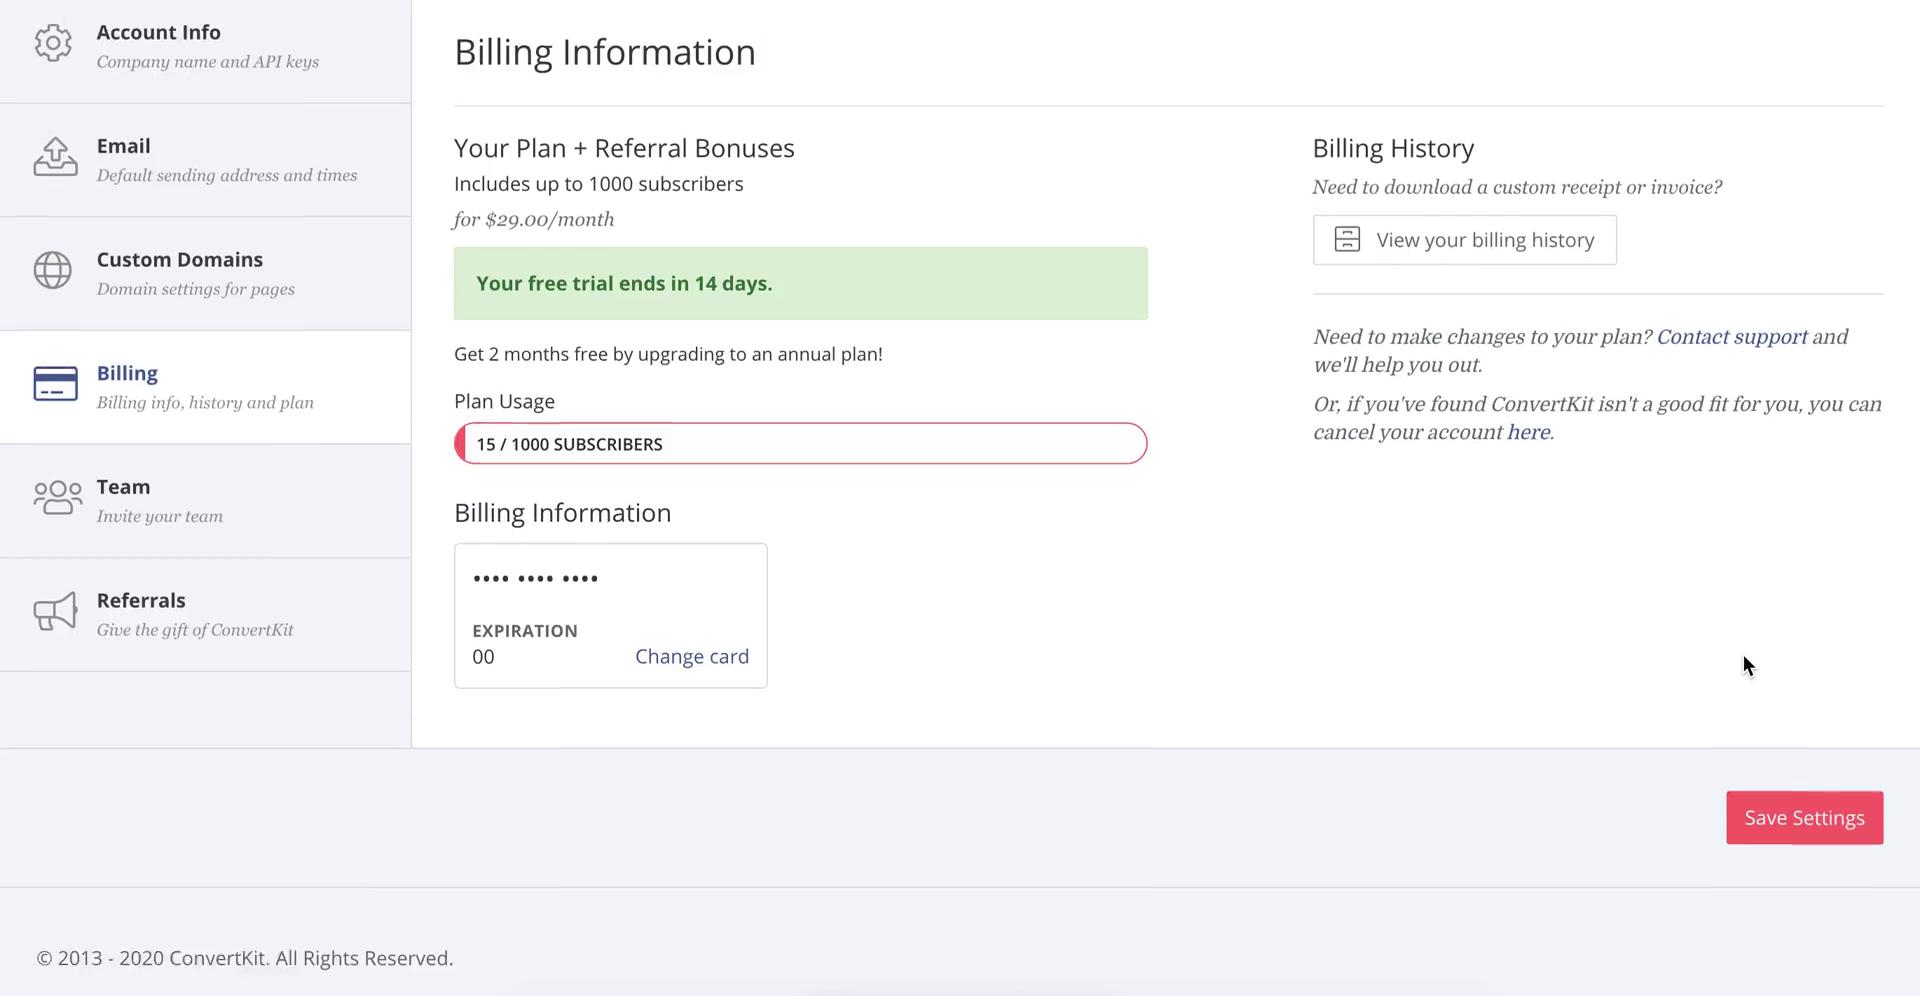Click the 'for $29.00/month' price text
This screenshot has height=996, width=1920.
[534, 220]
